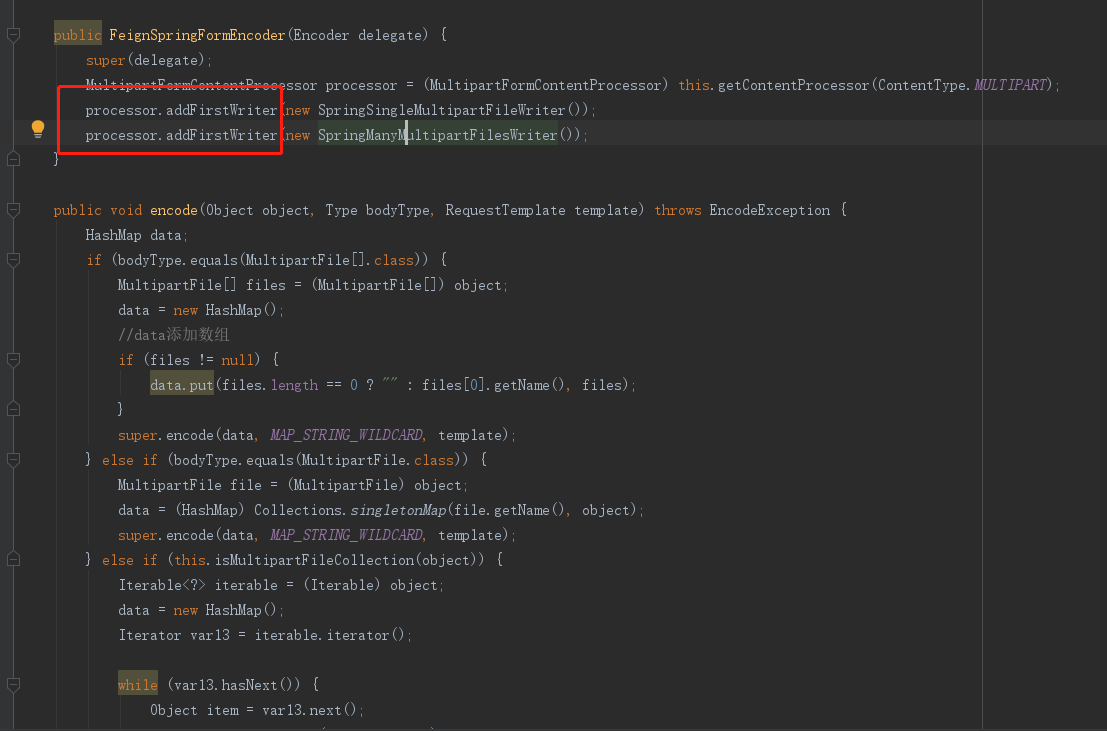Click the highlighted data.put text
The width and height of the screenshot is (1107, 731).
coord(180,384)
